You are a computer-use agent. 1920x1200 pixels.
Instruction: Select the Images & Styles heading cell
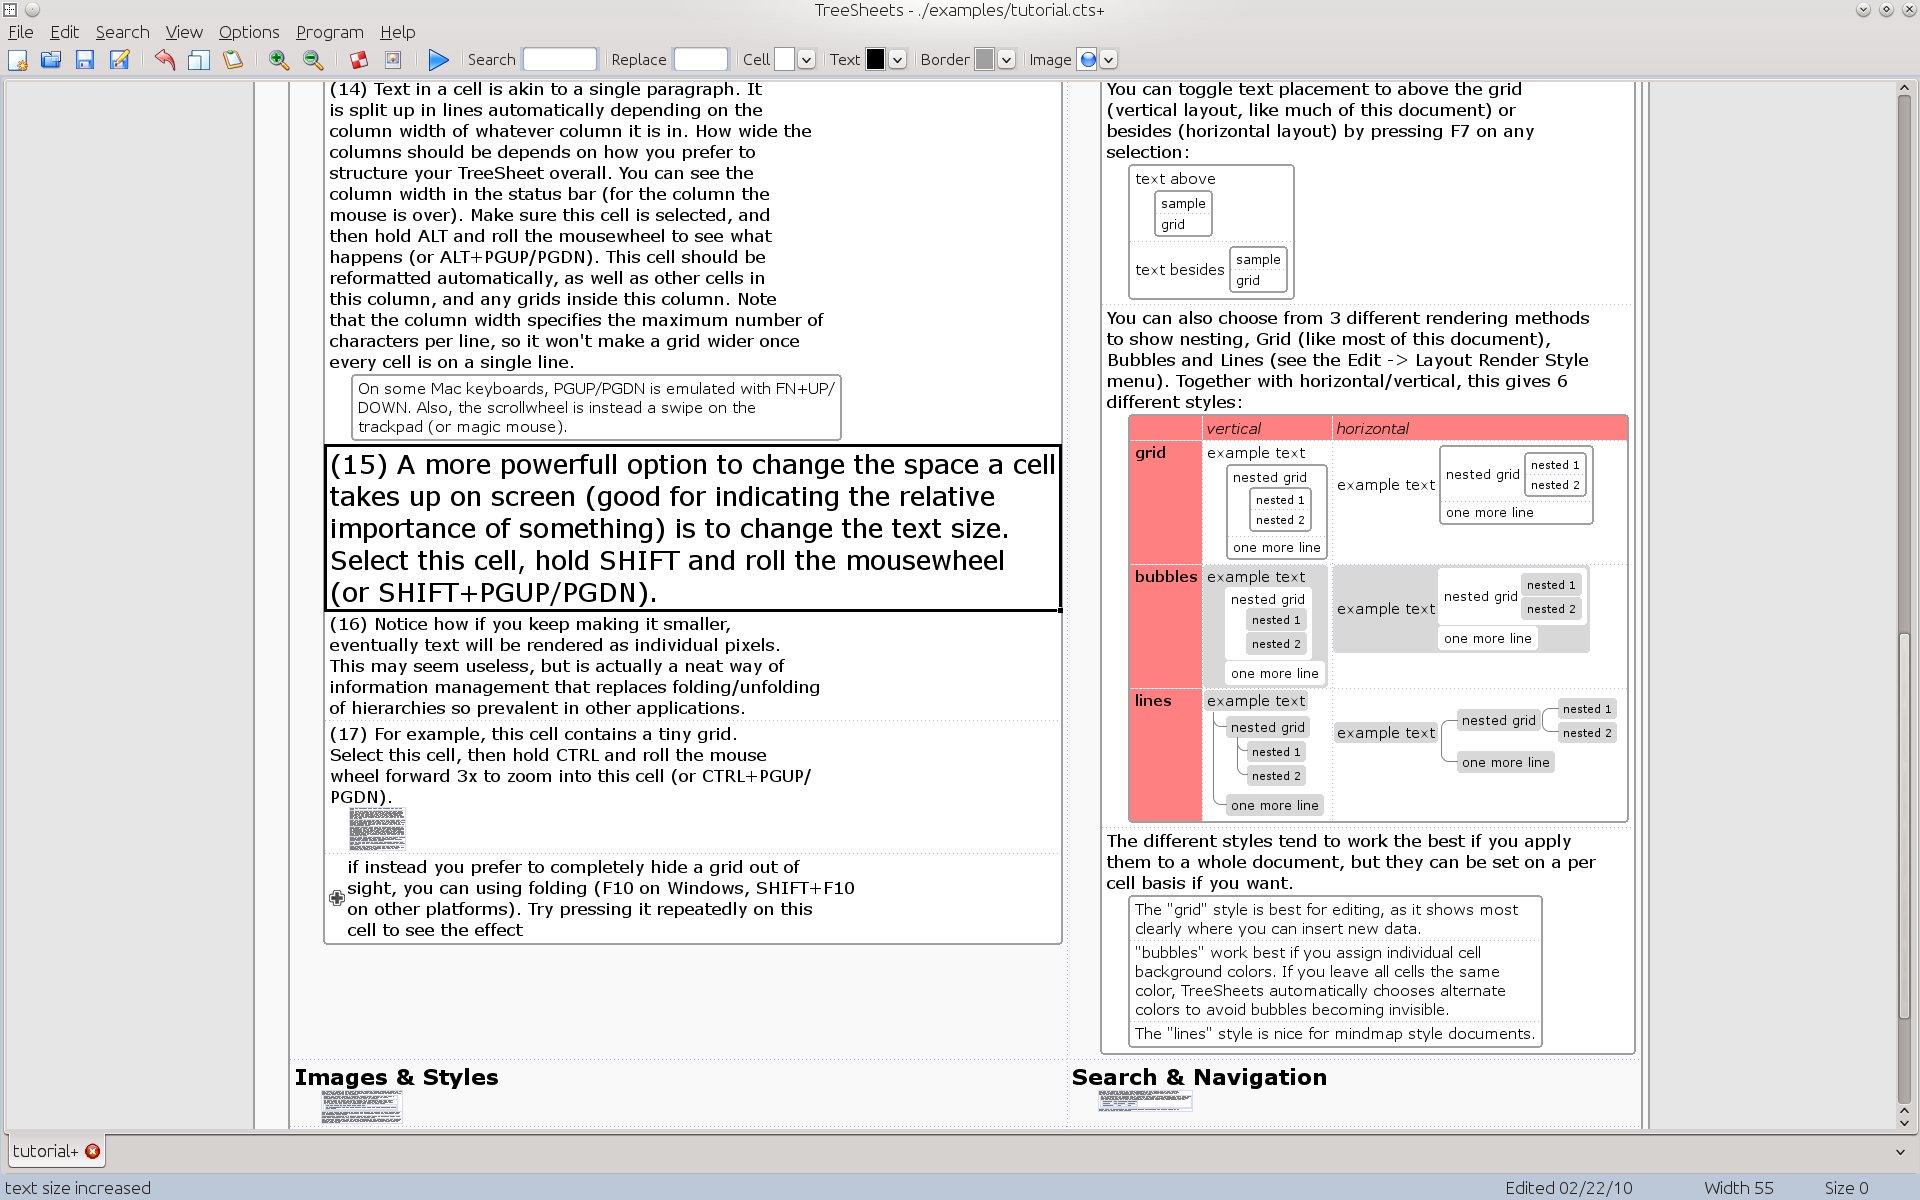click(396, 1077)
